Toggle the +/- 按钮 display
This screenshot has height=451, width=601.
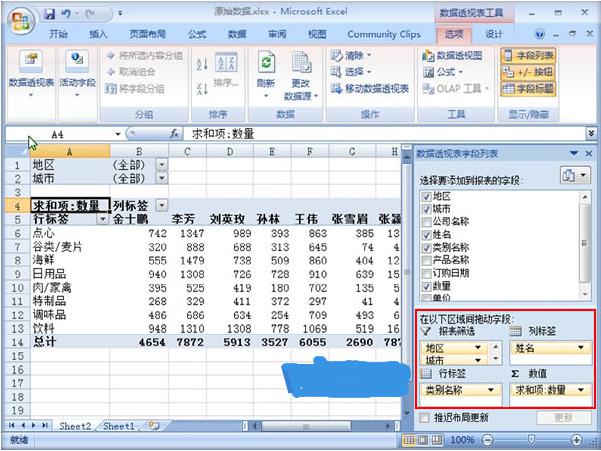click(x=528, y=72)
